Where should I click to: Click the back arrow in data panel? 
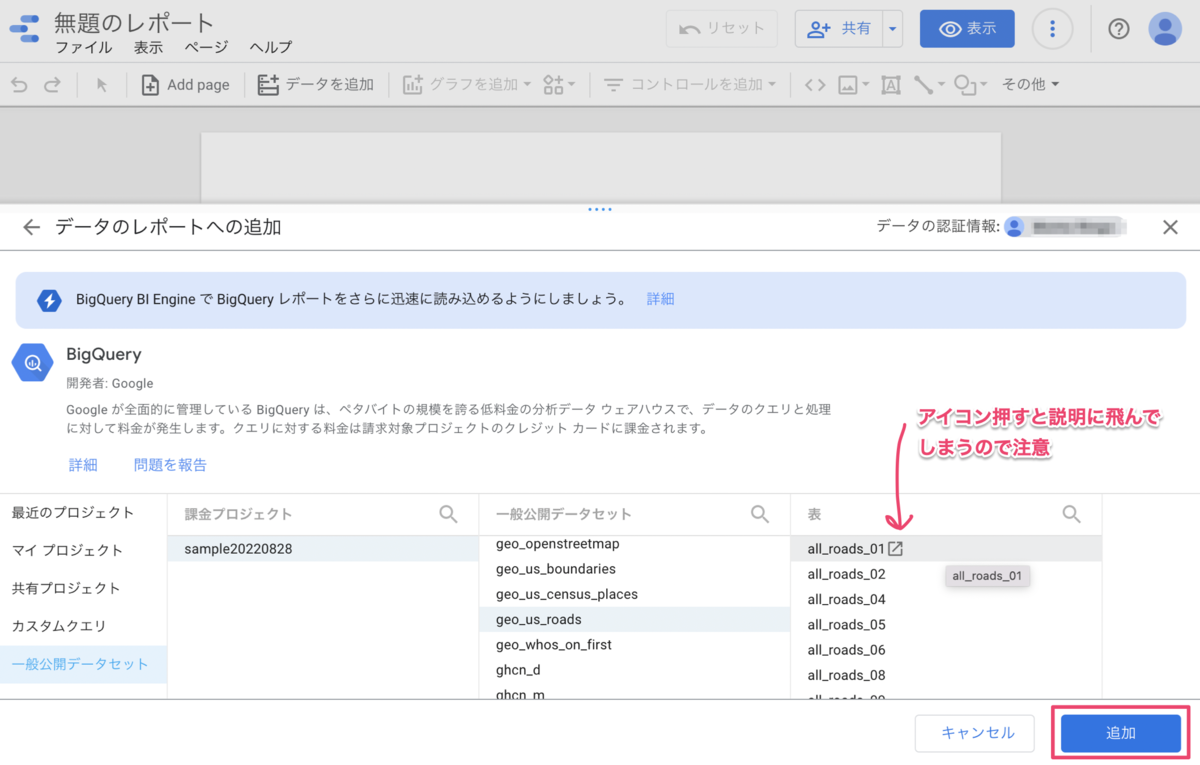click(32, 227)
